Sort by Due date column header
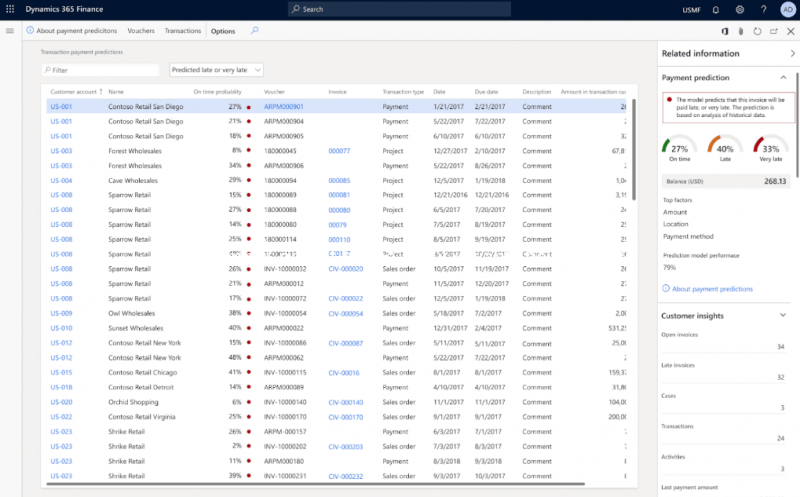The image size is (800, 497). coord(486,92)
